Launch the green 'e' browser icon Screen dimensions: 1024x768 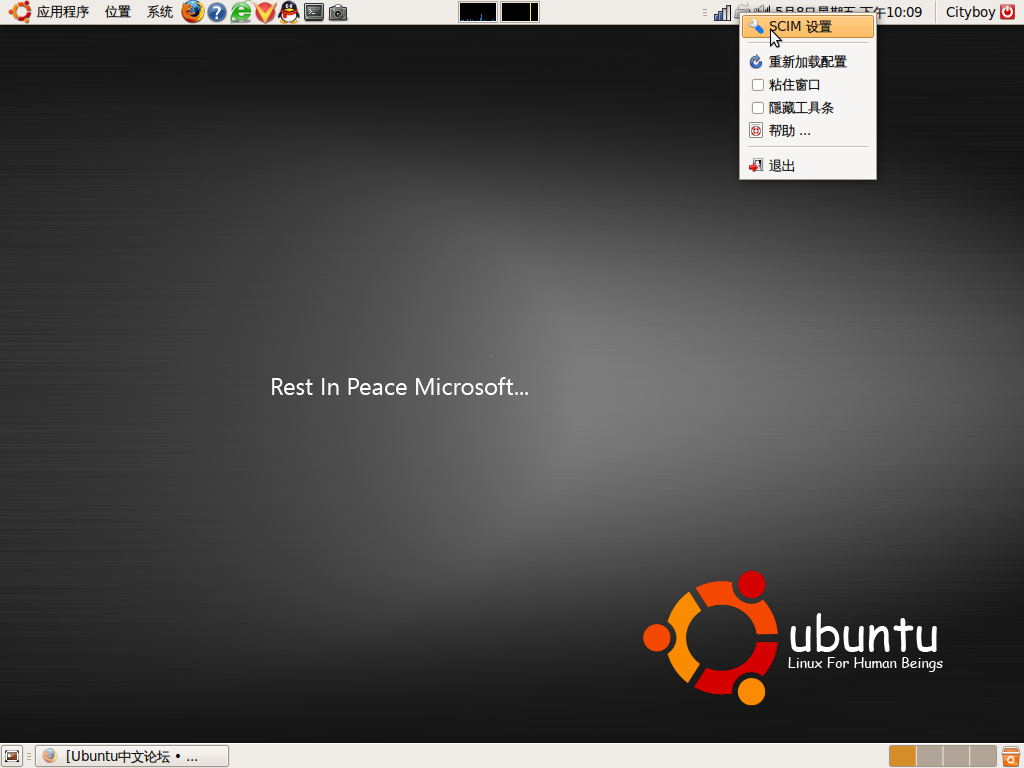241,12
